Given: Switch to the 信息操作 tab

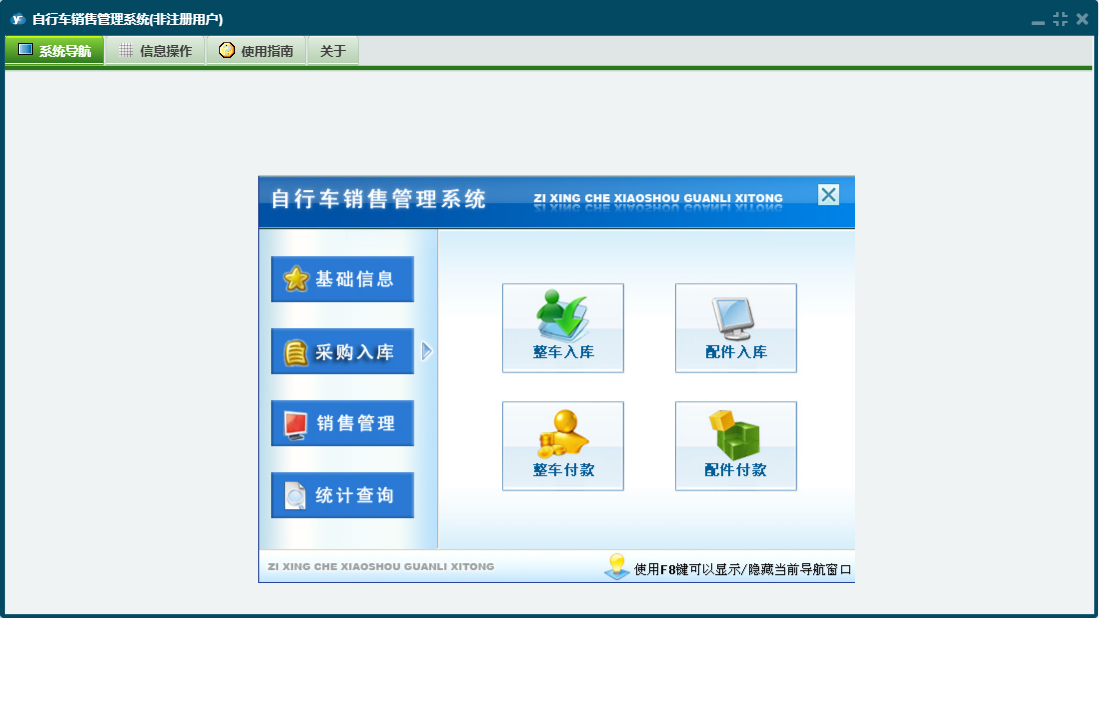Looking at the screenshot, I should click(x=156, y=50).
